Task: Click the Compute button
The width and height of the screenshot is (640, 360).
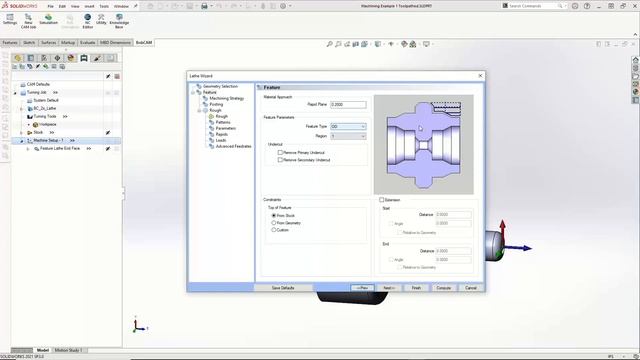Action: click(443, 288)
